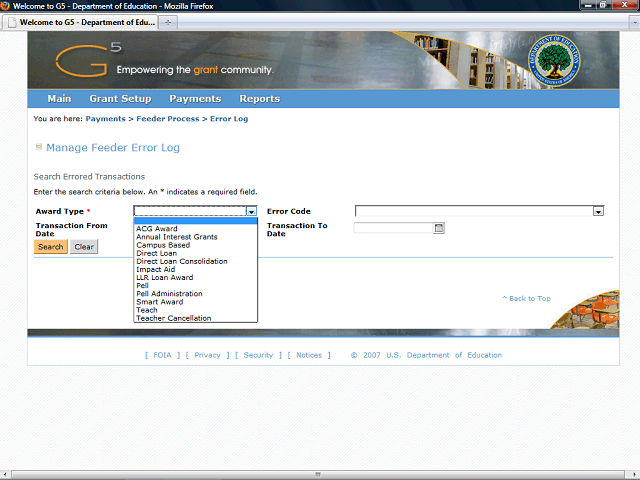Open the Transaction To Date calendar picker

(439, 228)
